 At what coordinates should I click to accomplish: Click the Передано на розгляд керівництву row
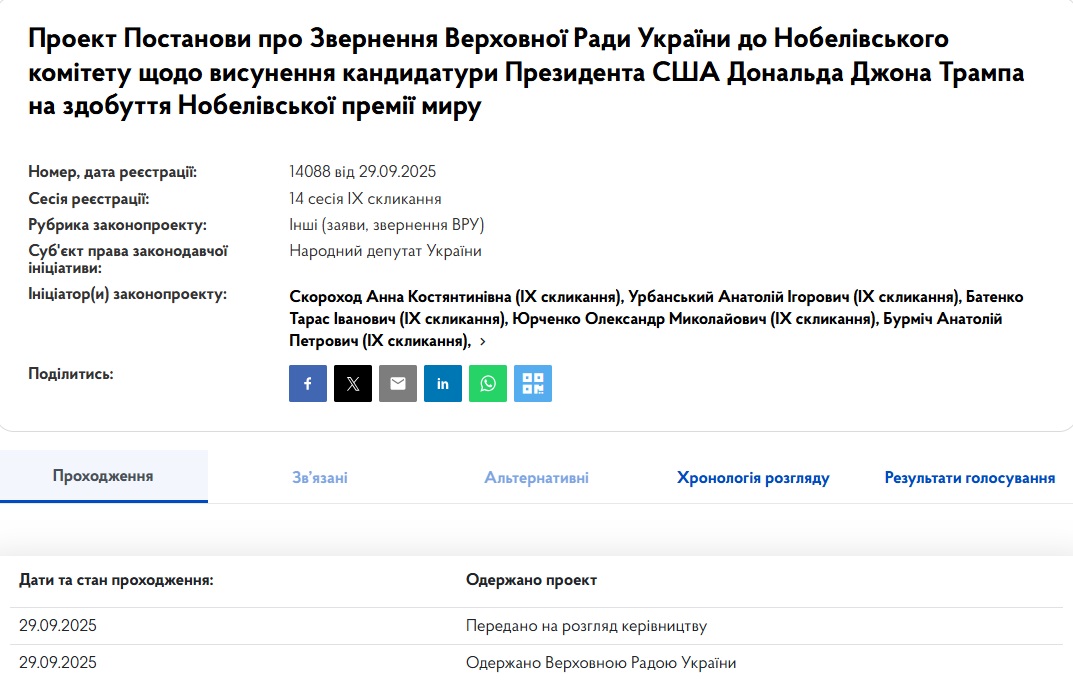586,626
